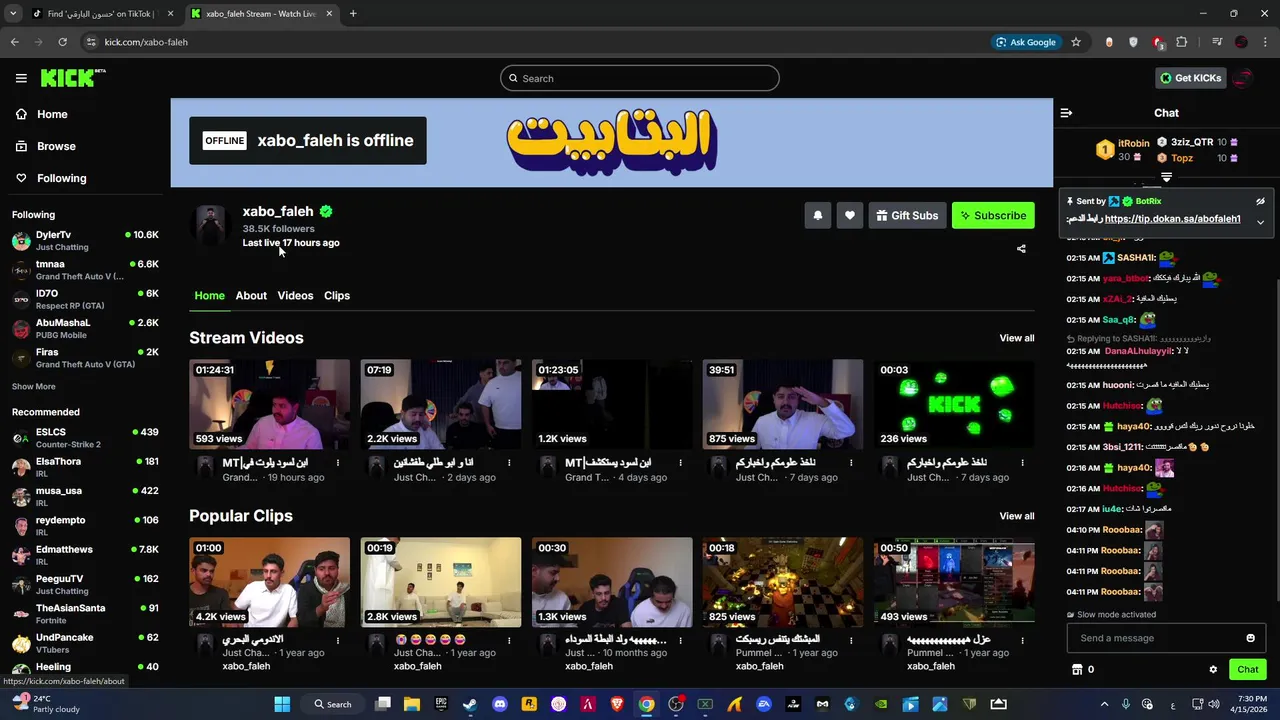Open browser extensions puzzle icon
Screen dimensions: 1280x720
pos(1182,42)
